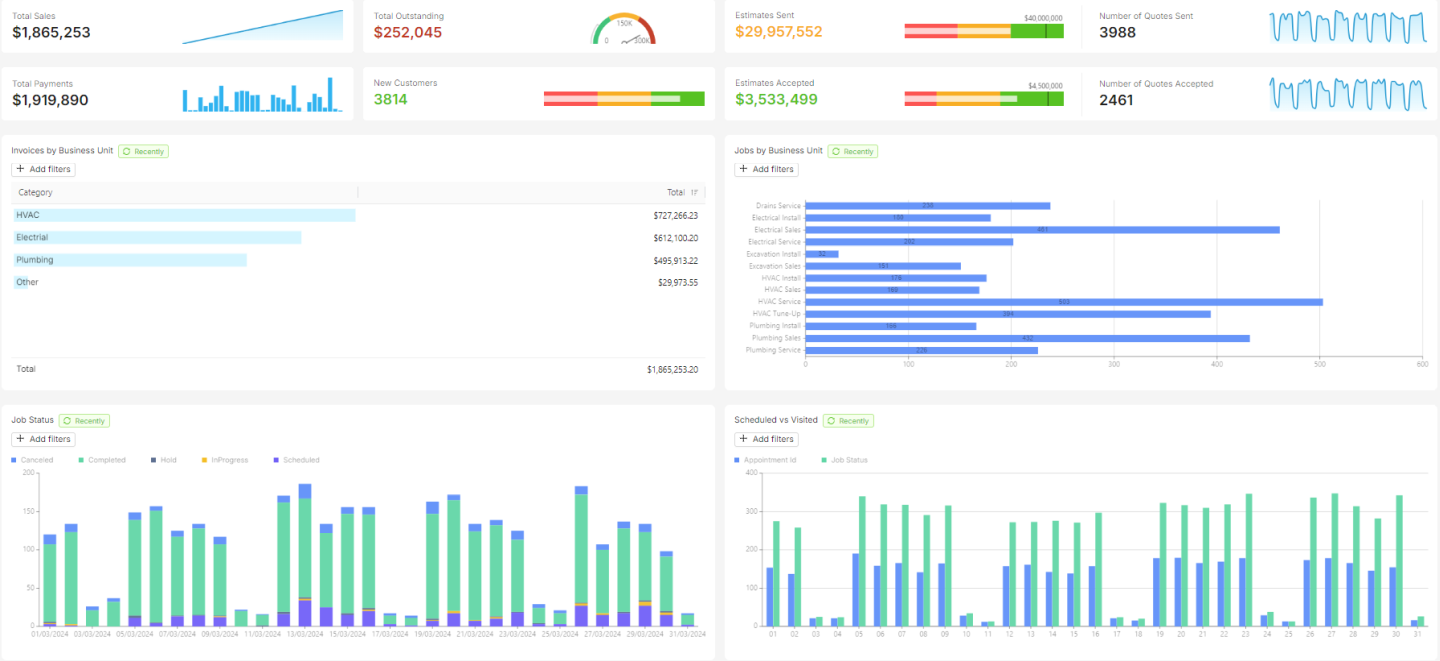Add filters to Scheduled vs Visited chart
This screenshot has height=661, width=1440.
766,439
